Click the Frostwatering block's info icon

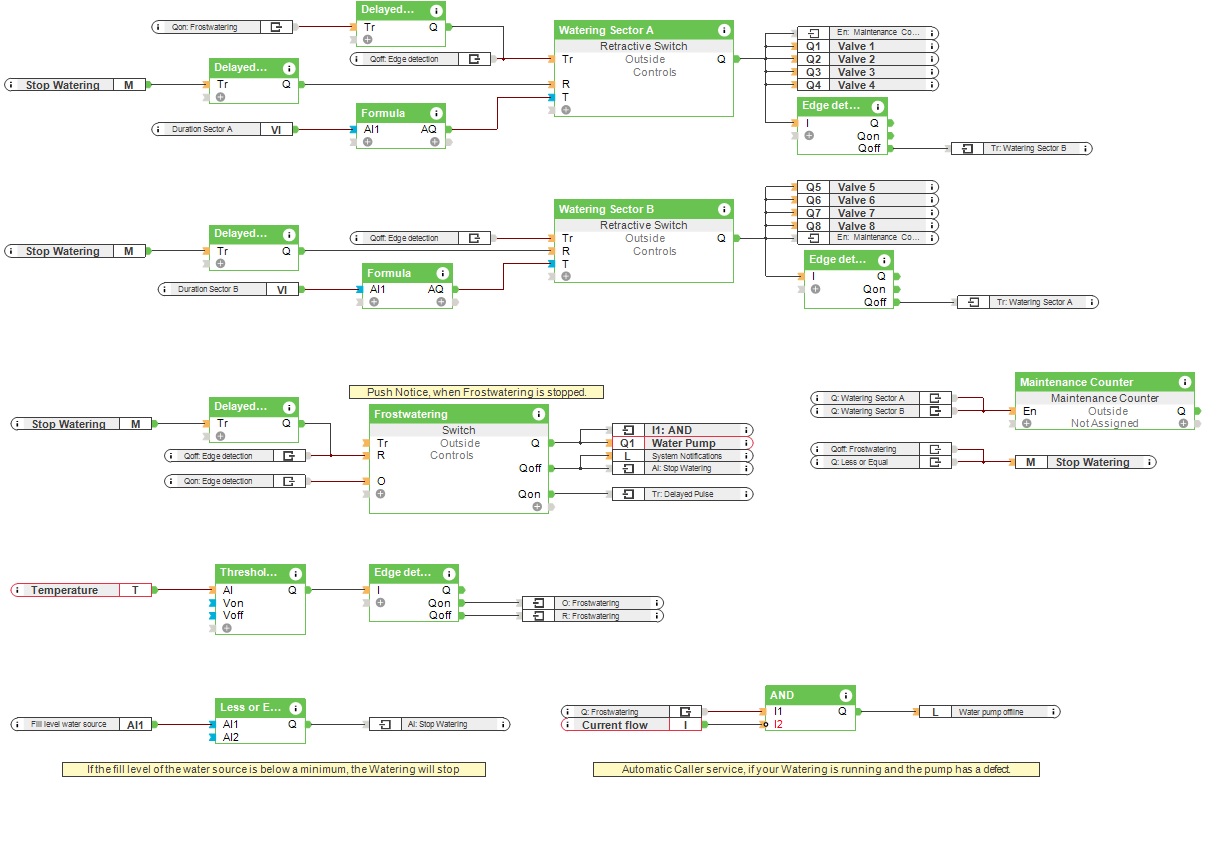tap(539, 414)
